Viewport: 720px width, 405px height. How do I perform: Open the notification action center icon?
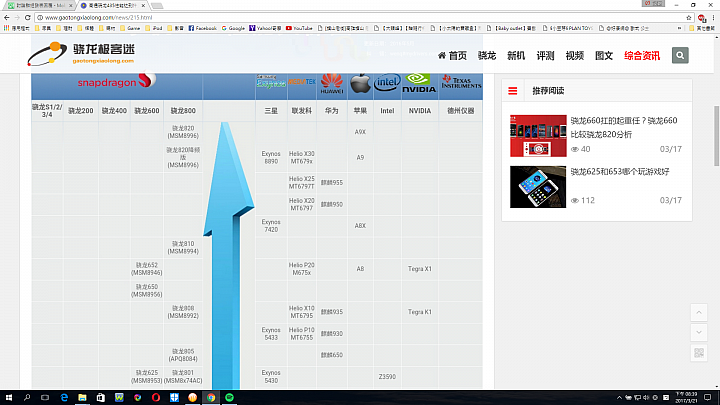click(708, 398)
